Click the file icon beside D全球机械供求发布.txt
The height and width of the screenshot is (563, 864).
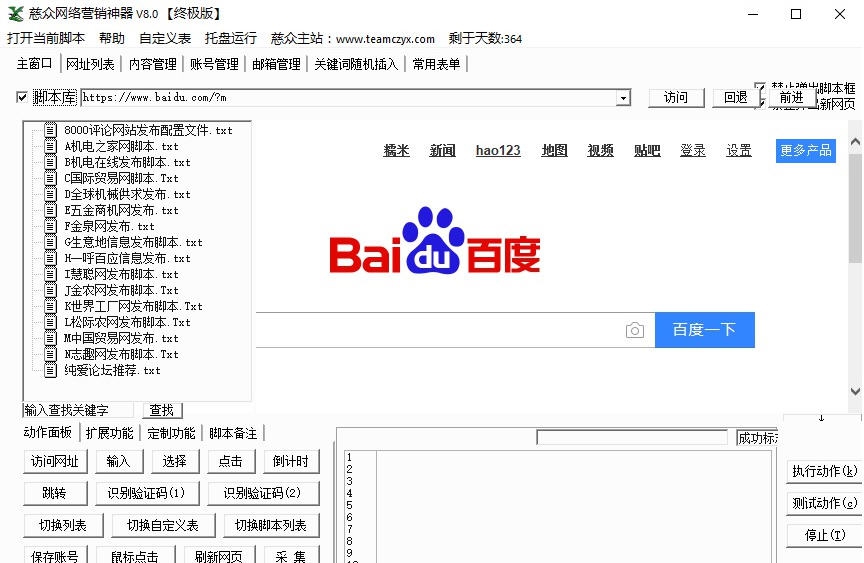(x=50, y=194)
